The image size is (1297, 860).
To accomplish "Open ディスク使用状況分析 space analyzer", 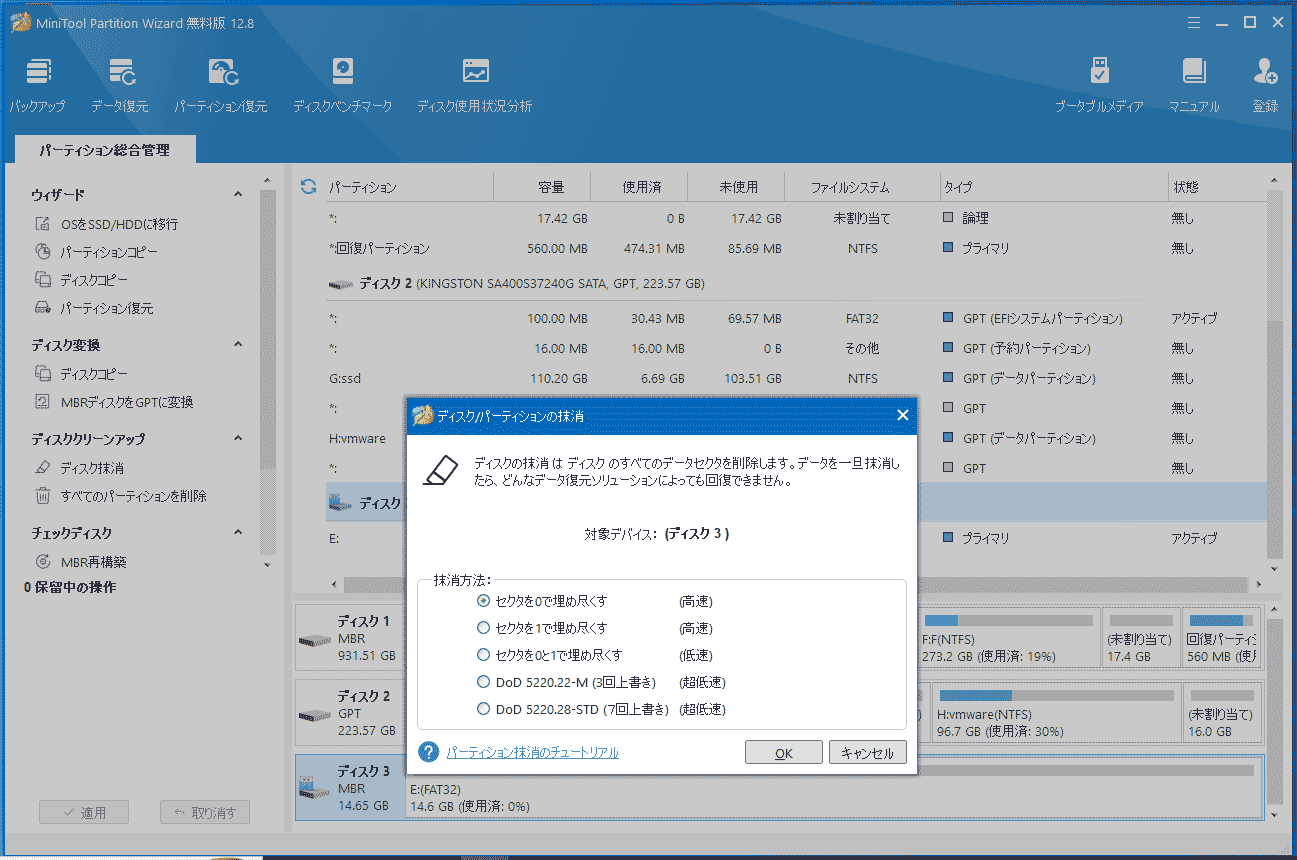I will tap(475, 85).
